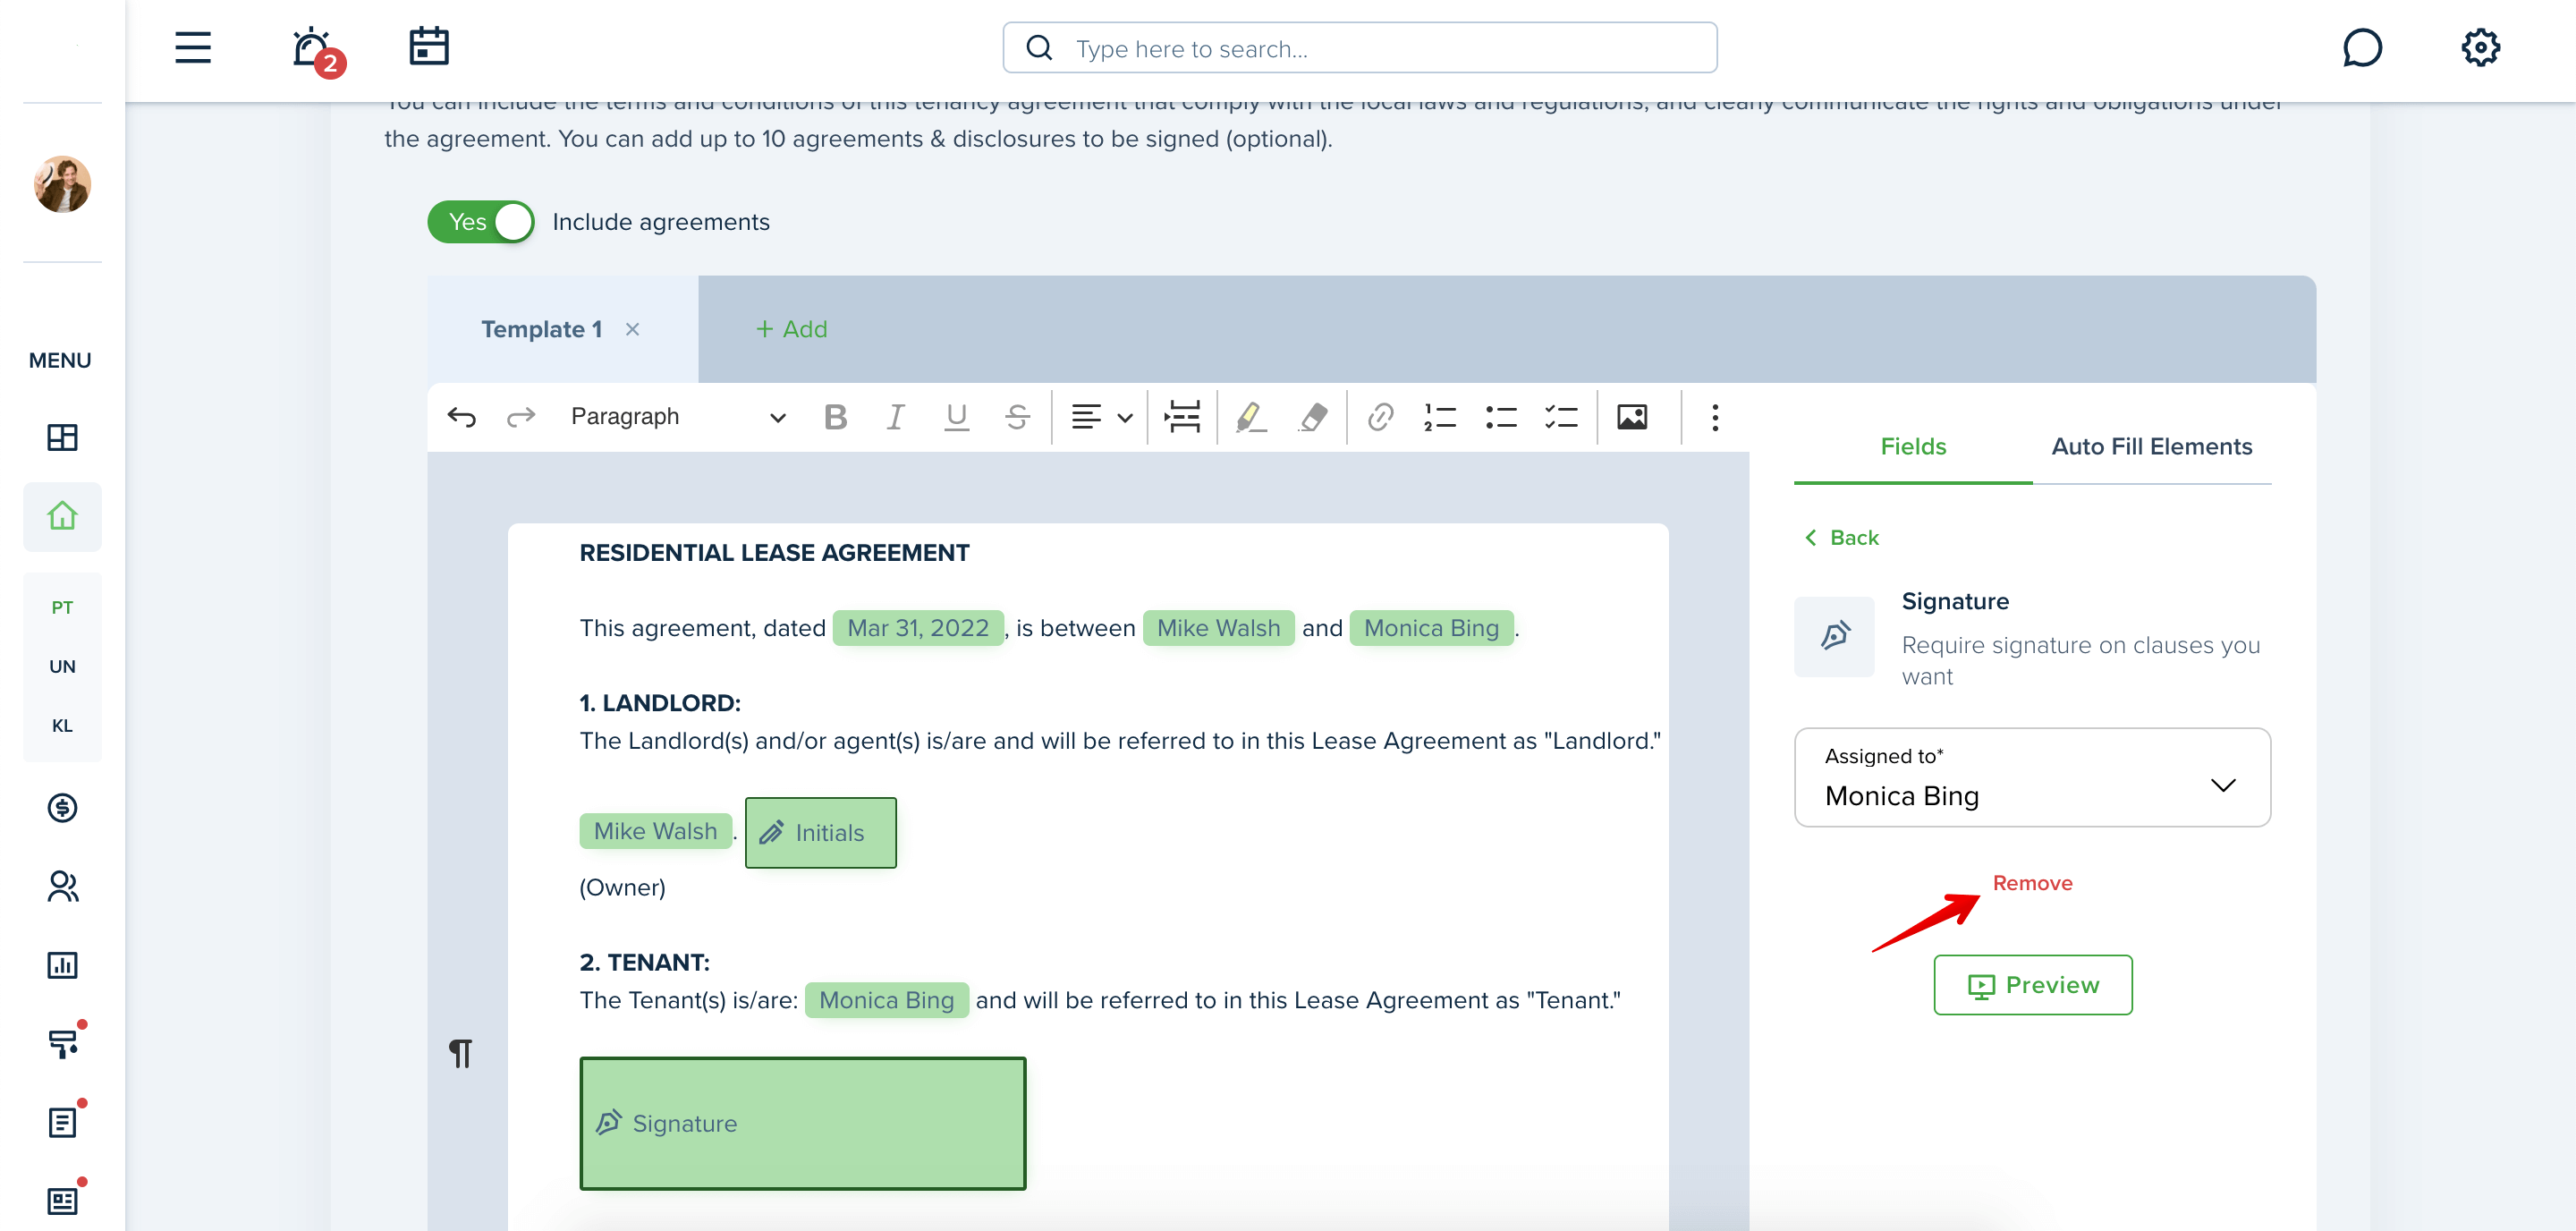2576x1231 pixels.
Task: Switch to the Fields tab
Action: click(1913, 447)
